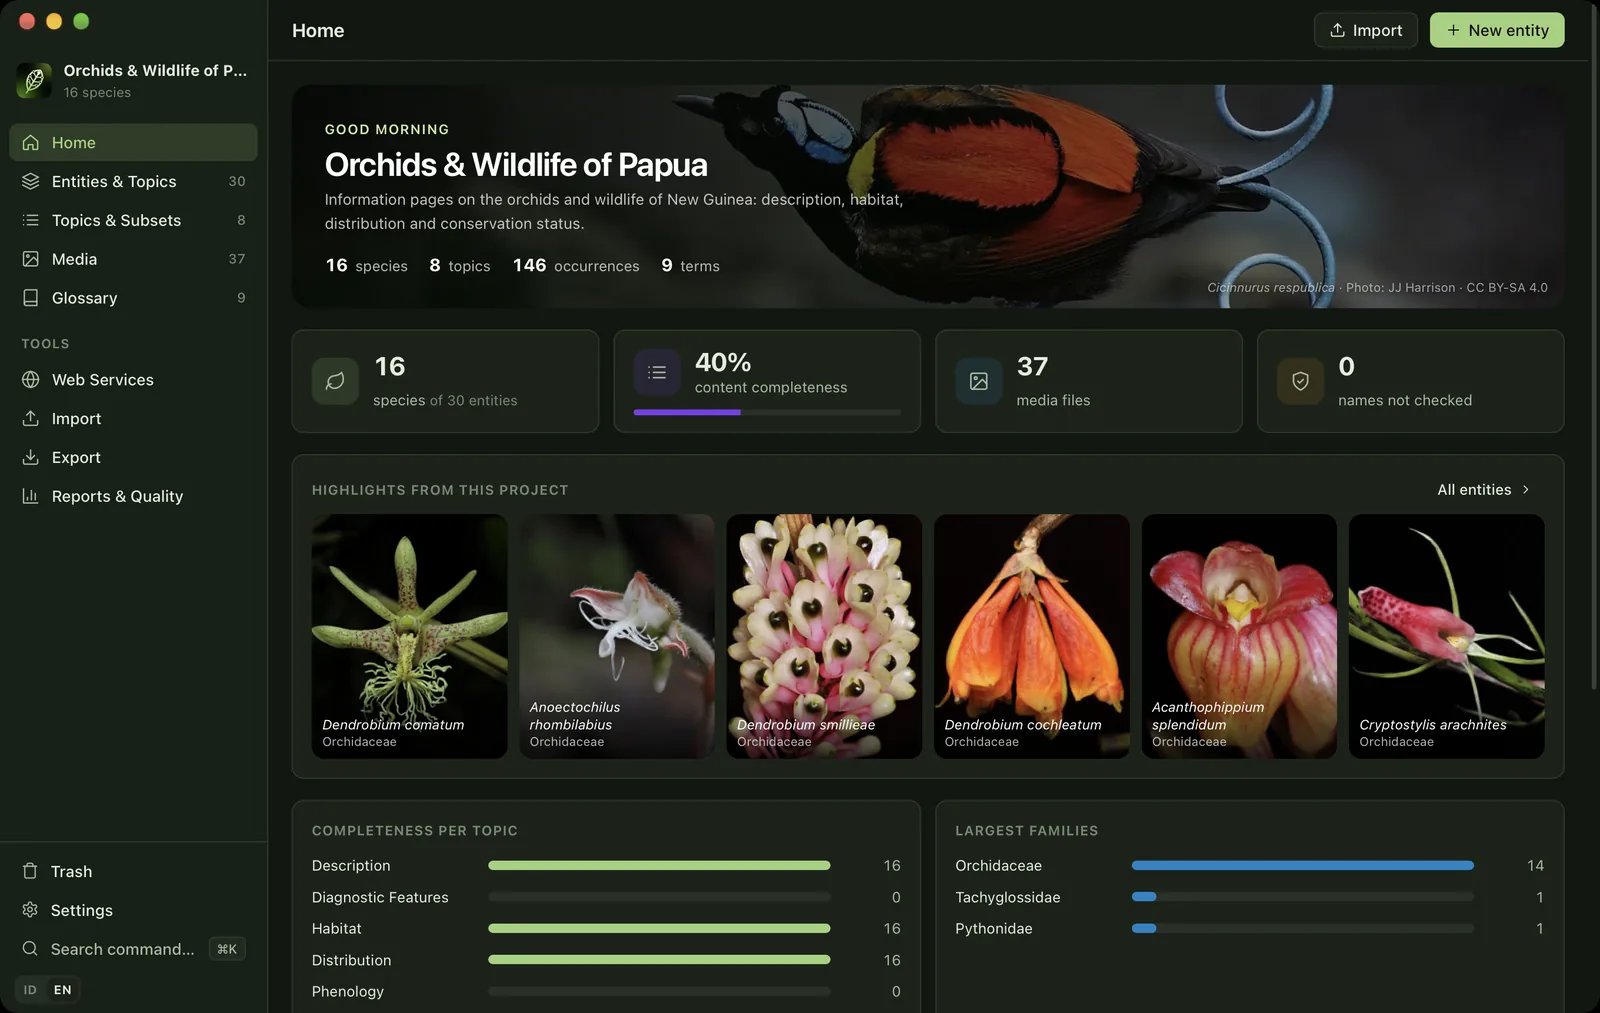This screenshot has width=1600, height=1013.
Task: Switch language to ID
Action: tap(30, 990)
